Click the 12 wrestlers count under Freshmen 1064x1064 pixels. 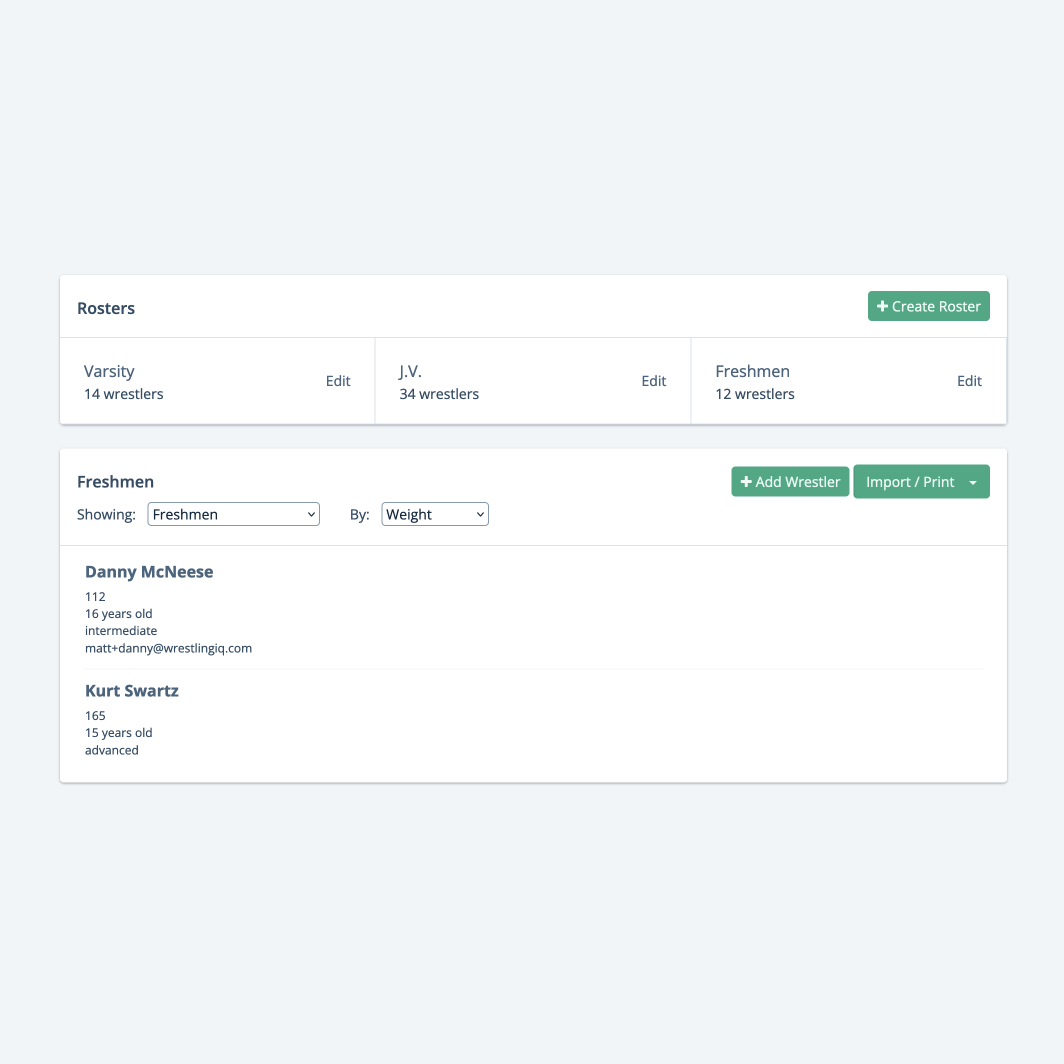point(755,394)
